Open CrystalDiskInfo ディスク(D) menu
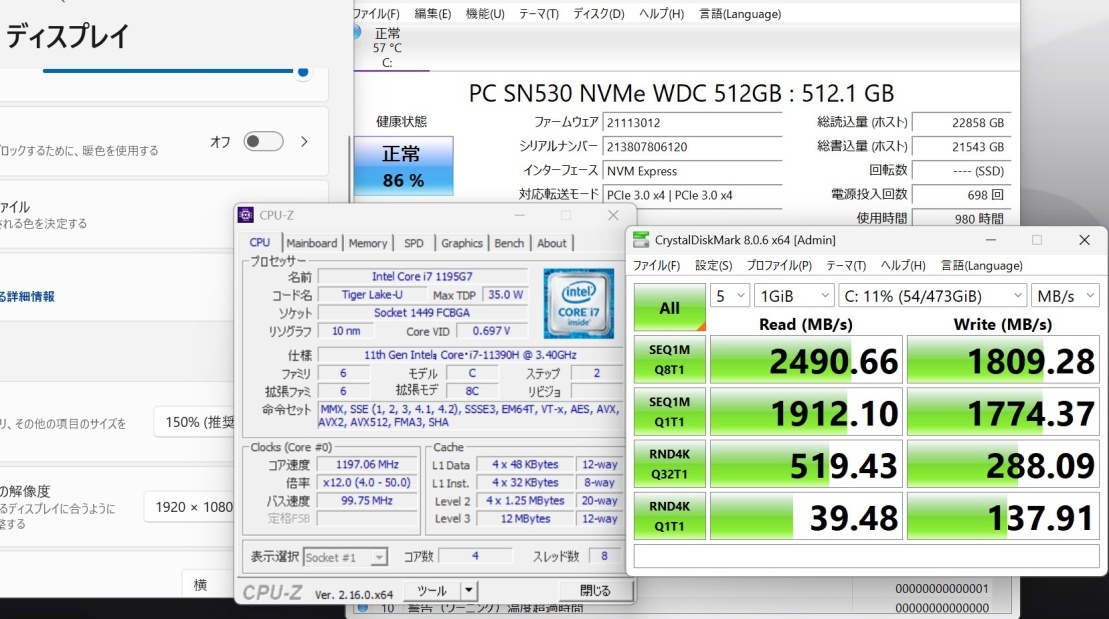Screen dimensions: 1109x619 pyautogui.click(x=598, y=13)
